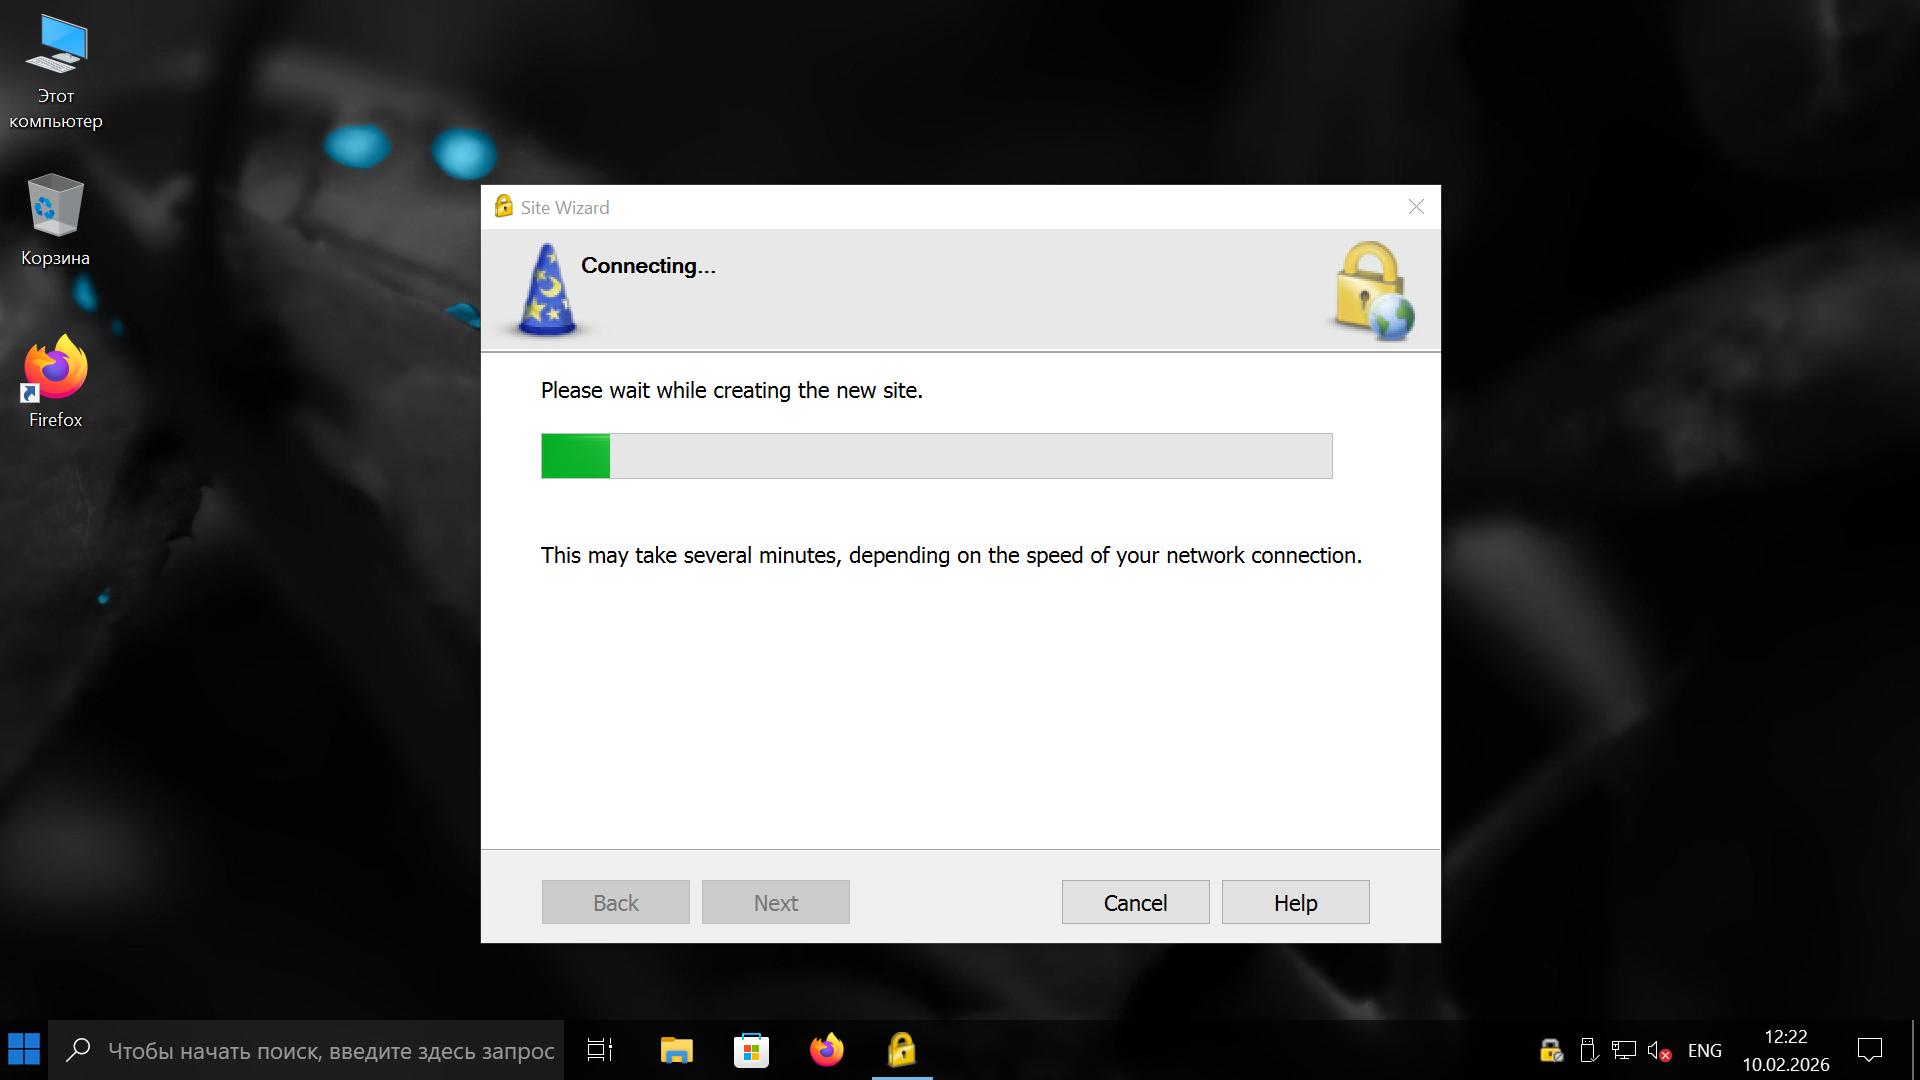Click the padlock globe icon in header
The width and height of the screenshot is (1920, 1080).
tap(1374, 290)
